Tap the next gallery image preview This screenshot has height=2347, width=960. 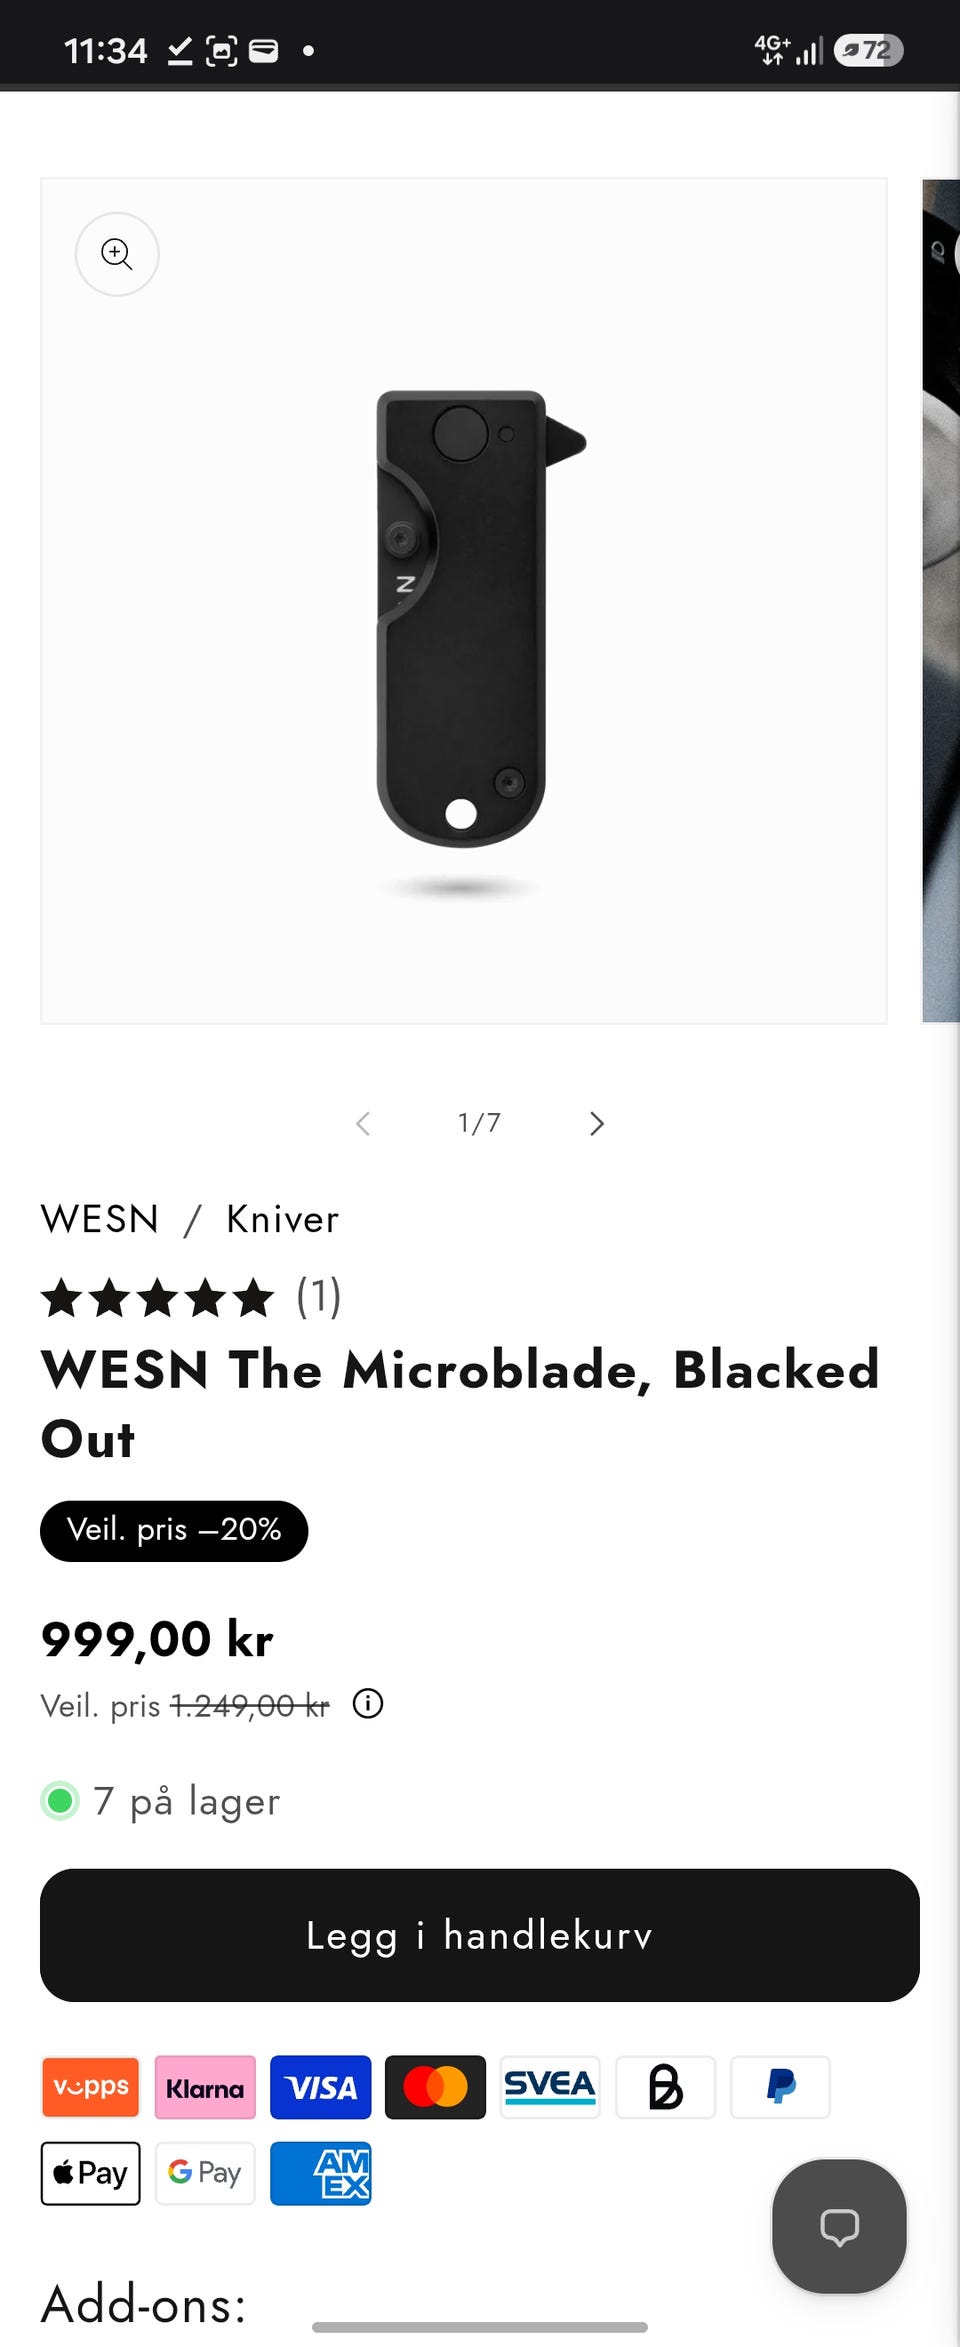tap(941, 601)
